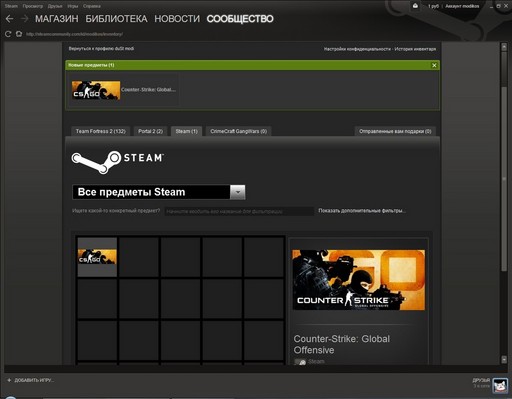
Task: Open the Друзья menu
Action: coord(55,6)
